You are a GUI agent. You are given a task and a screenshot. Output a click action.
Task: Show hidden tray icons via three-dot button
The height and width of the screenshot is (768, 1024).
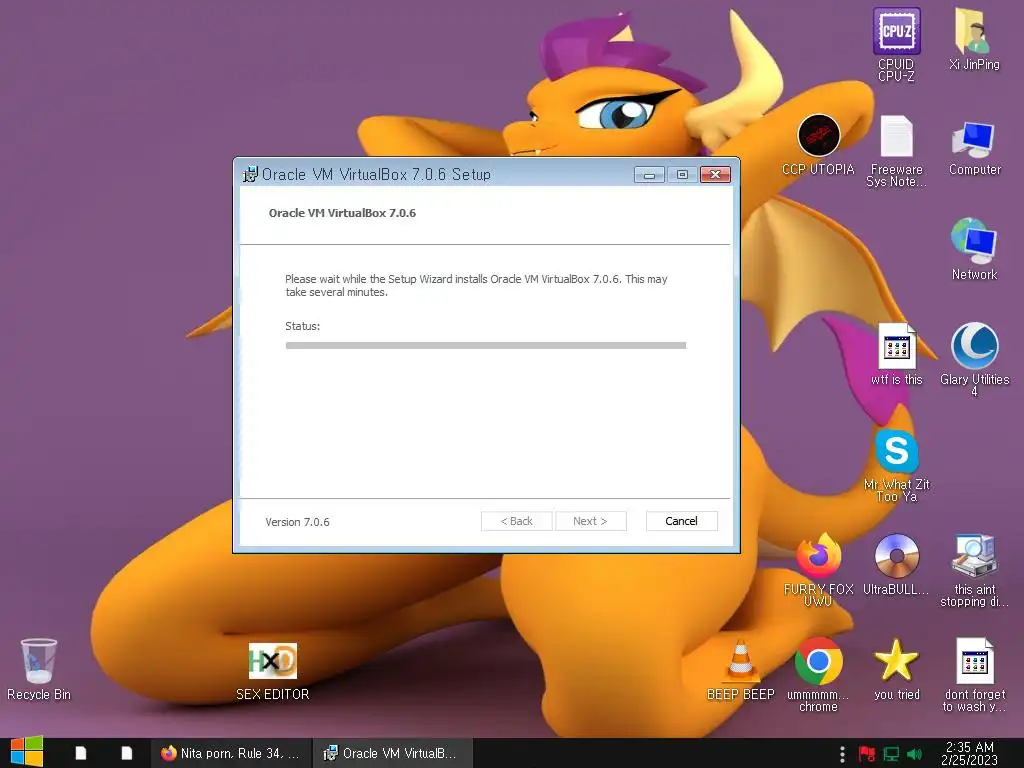click(842, 754)
